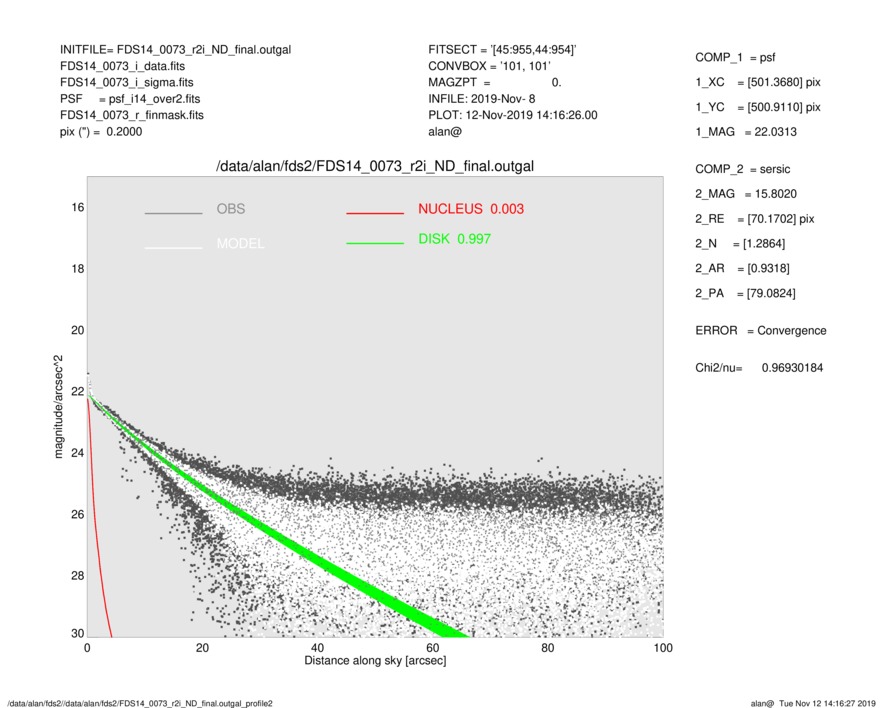Click the FITSECT '[45:955,44:954]' line

(x=502, y=50)
